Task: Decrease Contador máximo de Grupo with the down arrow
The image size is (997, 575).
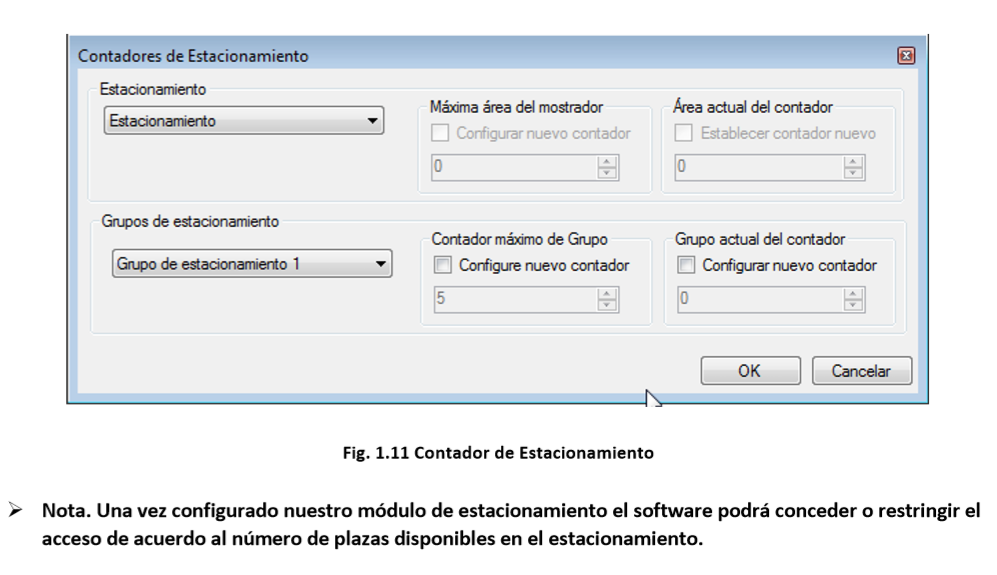Action: 607,305
